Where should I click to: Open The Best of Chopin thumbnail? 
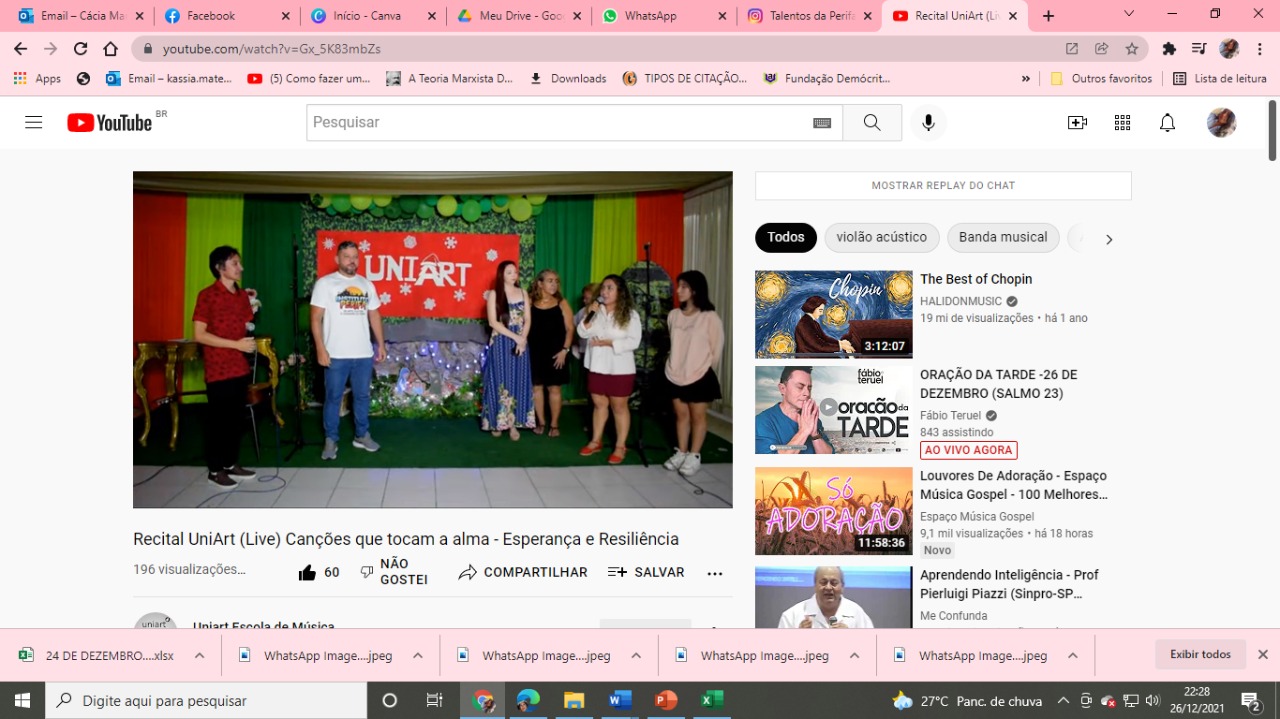tap(833, 314)
